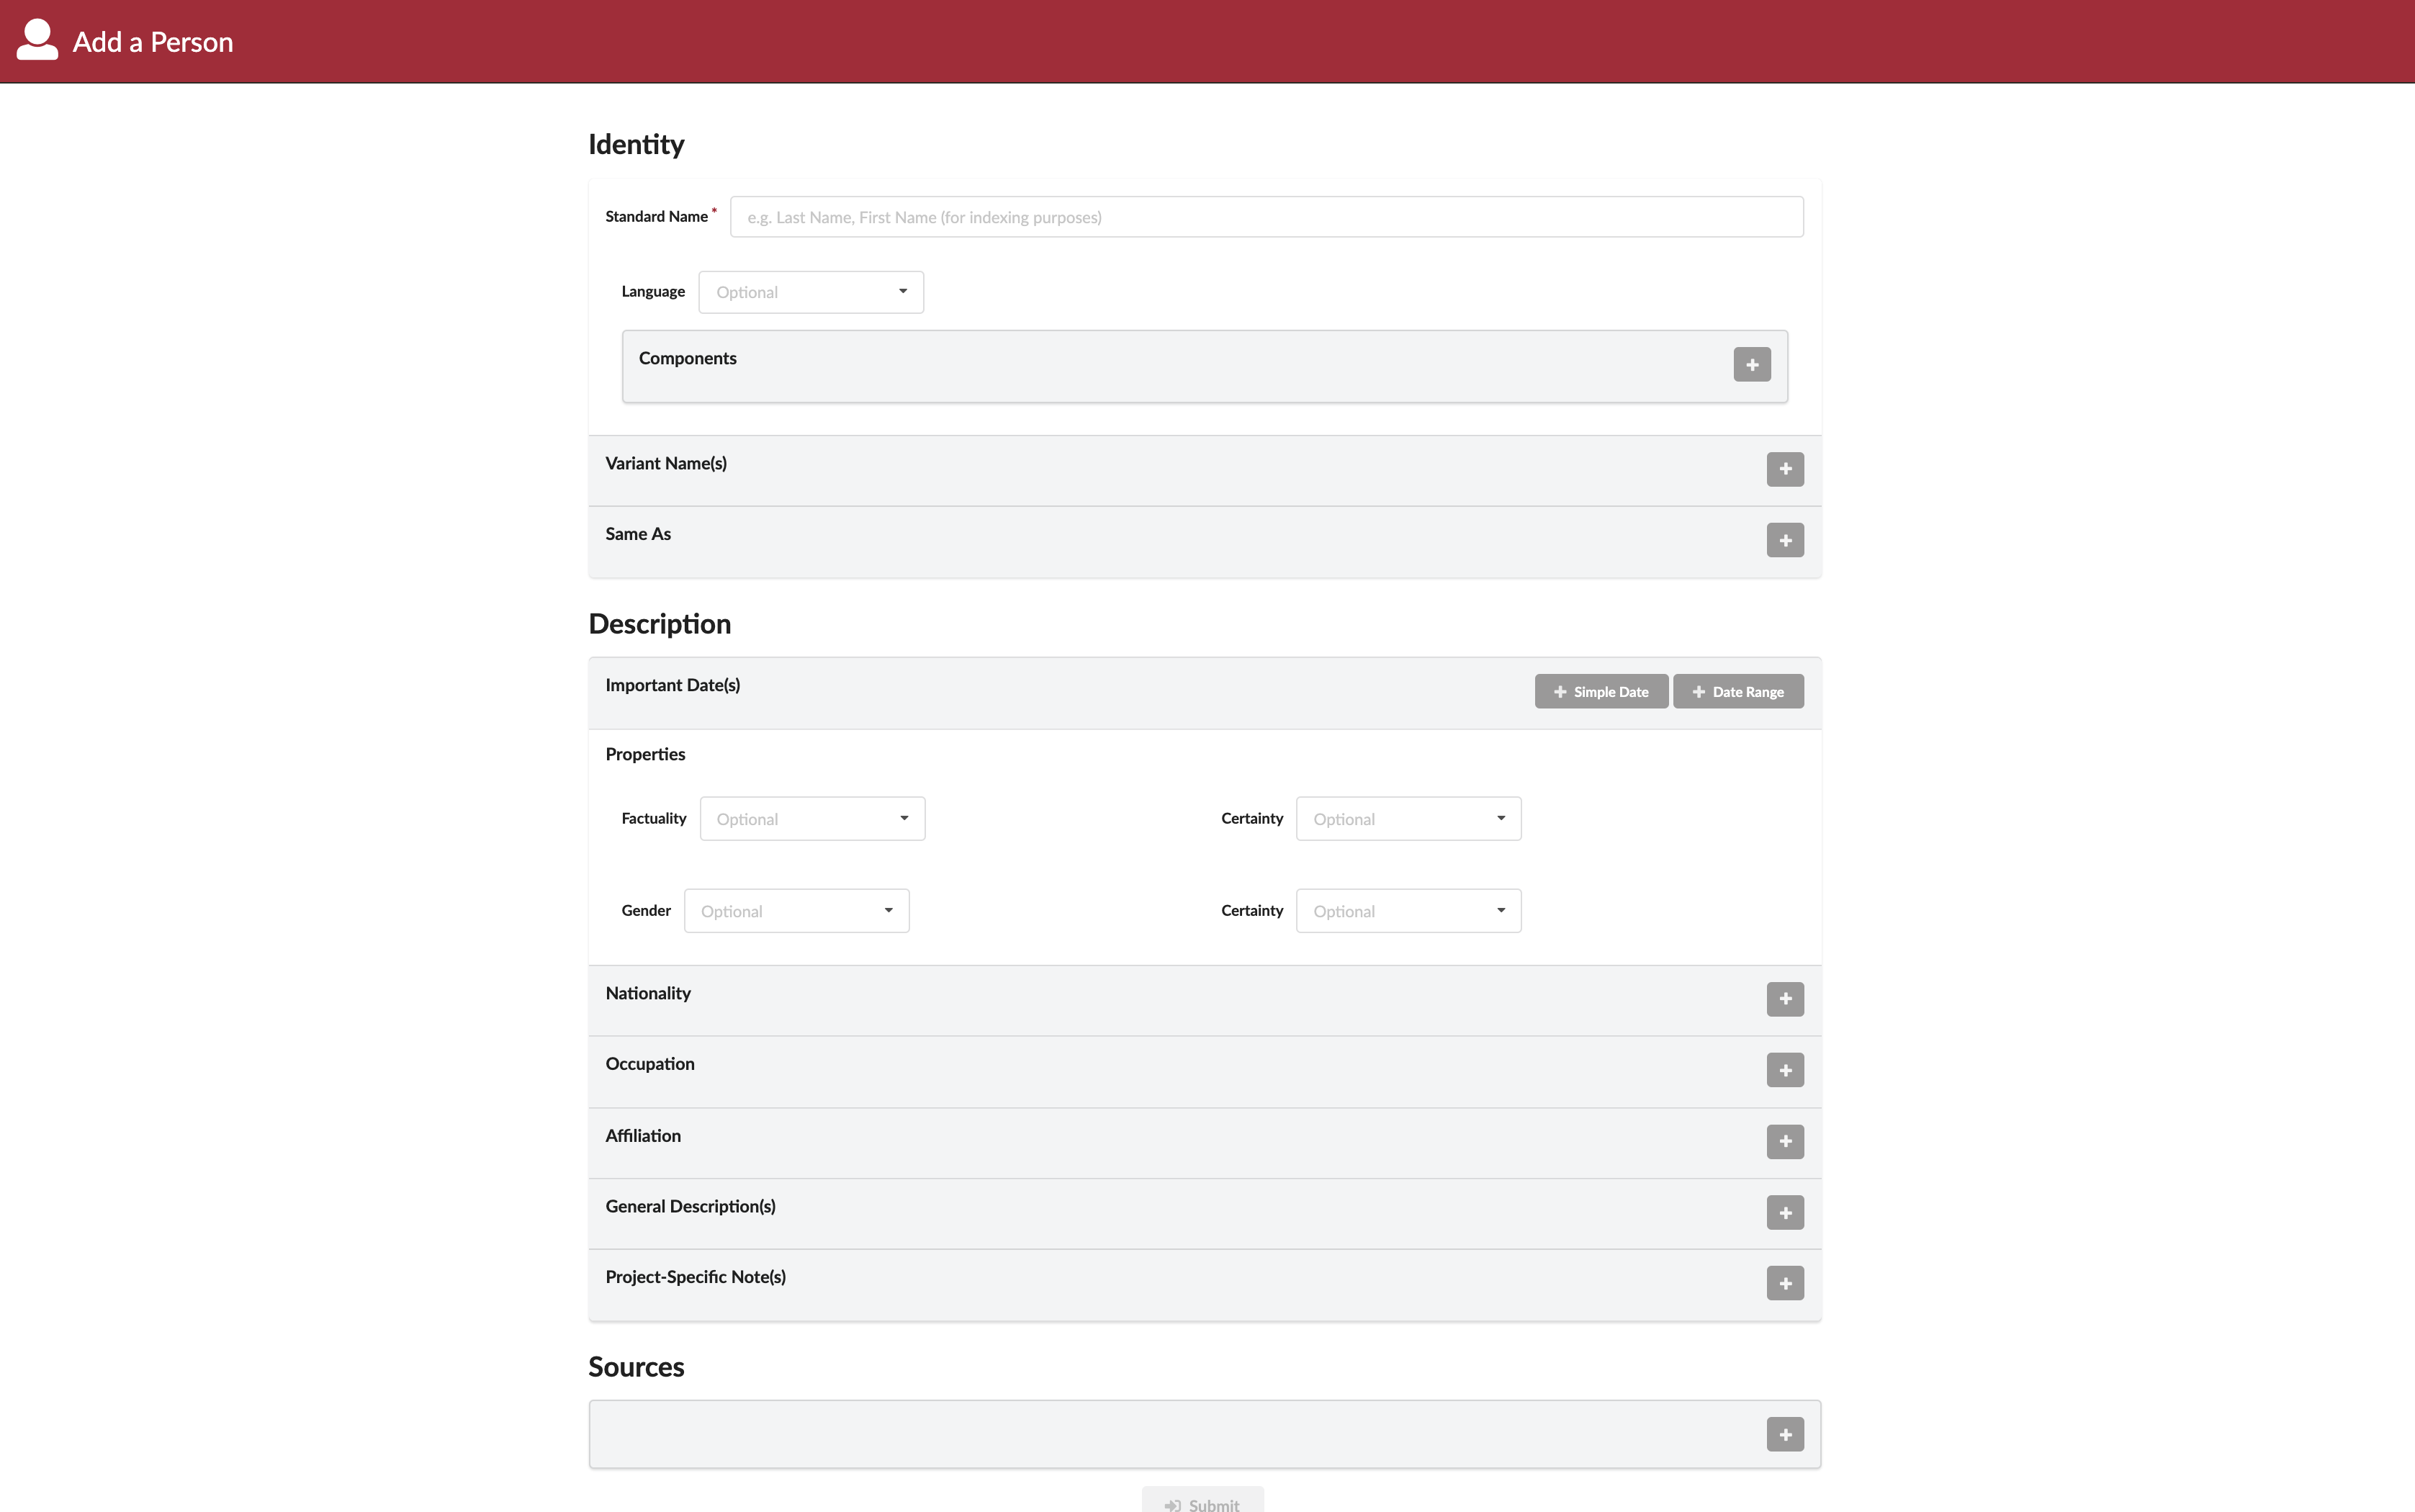This screenshot has height=1512, width=2415.
Task: Click the Add a Person title
Action: 153,42
